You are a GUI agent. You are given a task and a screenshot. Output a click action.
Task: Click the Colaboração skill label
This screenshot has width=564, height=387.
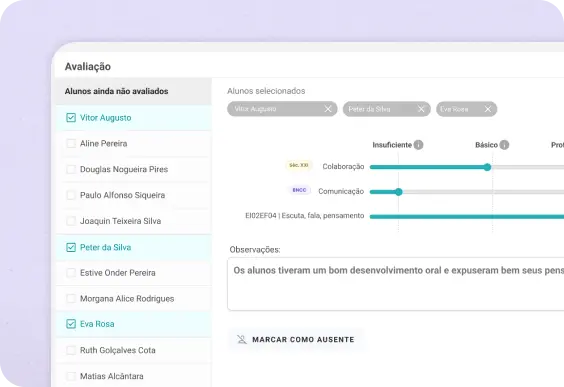coord(343,167)
